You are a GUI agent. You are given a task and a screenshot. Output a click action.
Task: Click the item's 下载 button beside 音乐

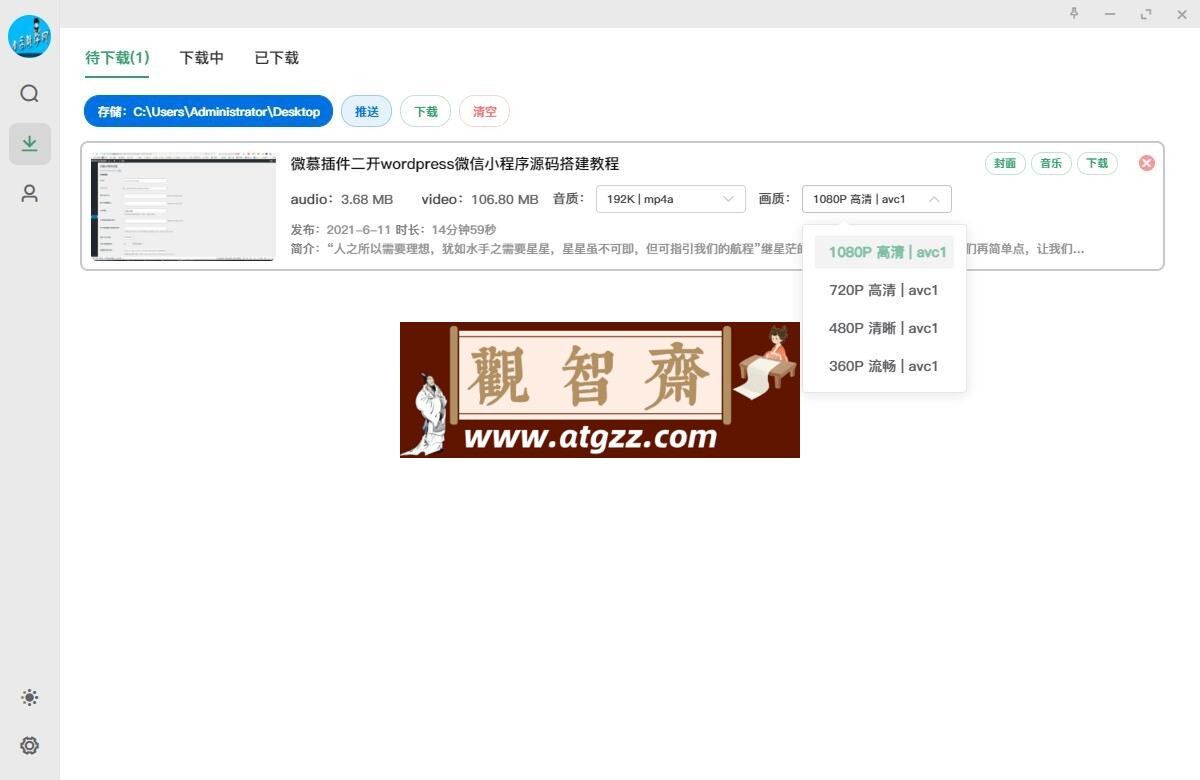[1097, 163]
